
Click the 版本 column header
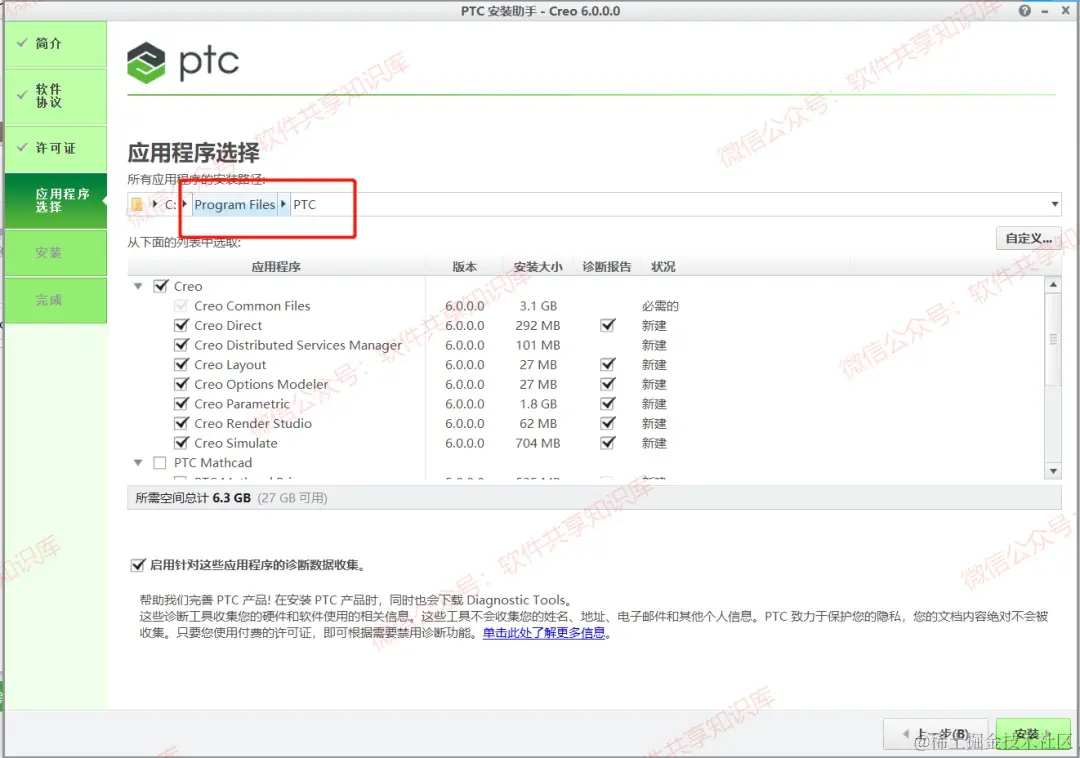pyautogui.click(x=464, y=266)
